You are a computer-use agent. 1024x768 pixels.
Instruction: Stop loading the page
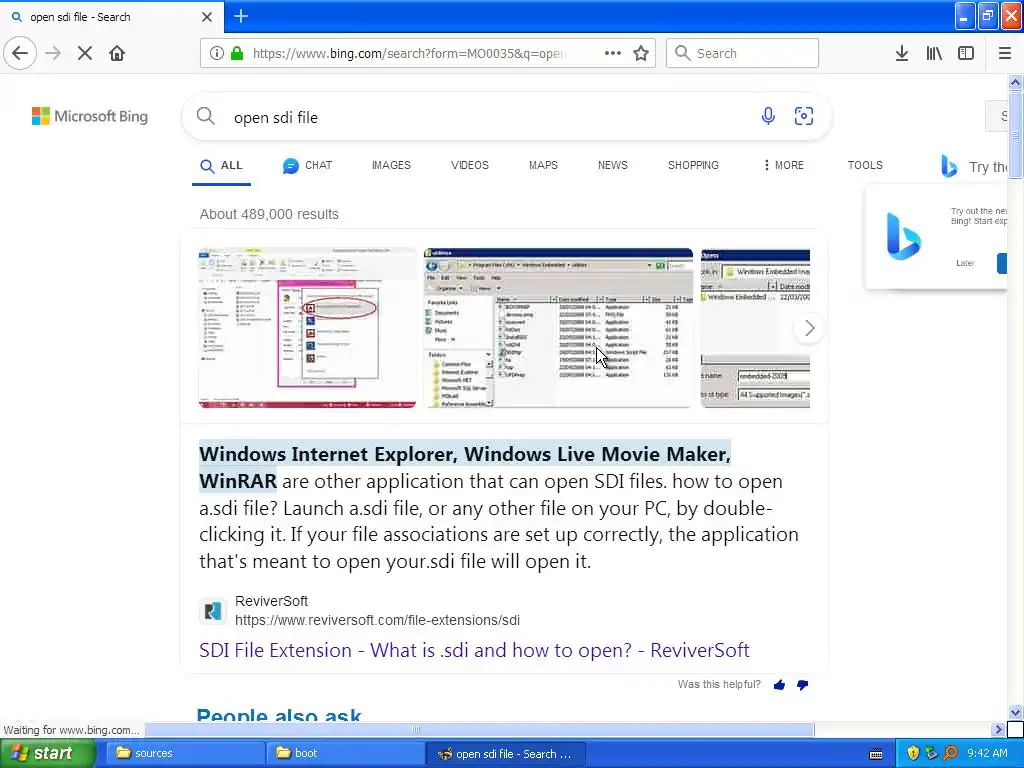coord(85,54)
